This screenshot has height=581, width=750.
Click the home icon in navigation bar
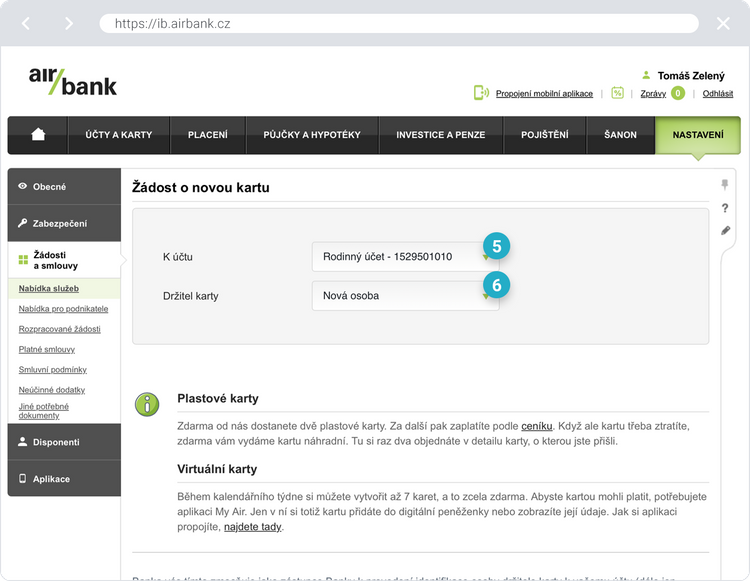38,135
